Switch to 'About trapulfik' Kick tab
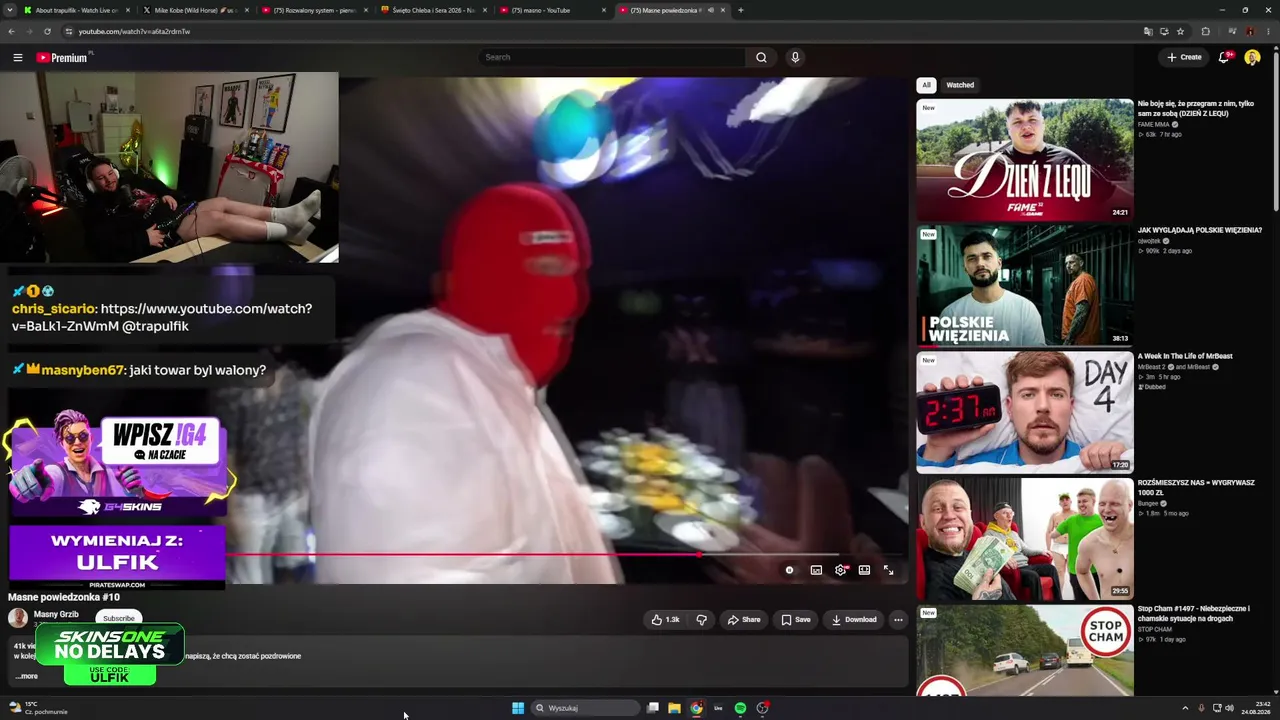This screenshot has width=1280, height=720. pyautogui.click(x=77, y=10)
